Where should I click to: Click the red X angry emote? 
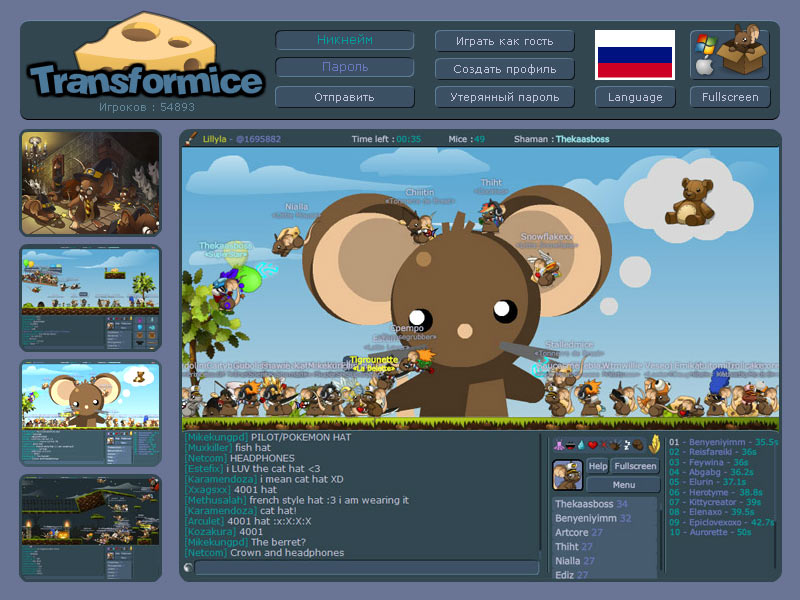click(x=604, y=445)
